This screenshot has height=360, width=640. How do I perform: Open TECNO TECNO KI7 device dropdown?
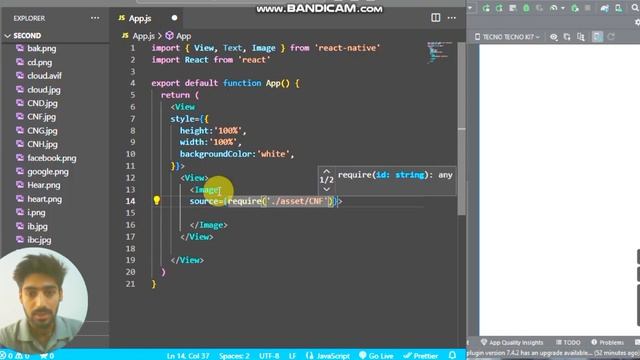pyautogui.click(x=507, y=37)
